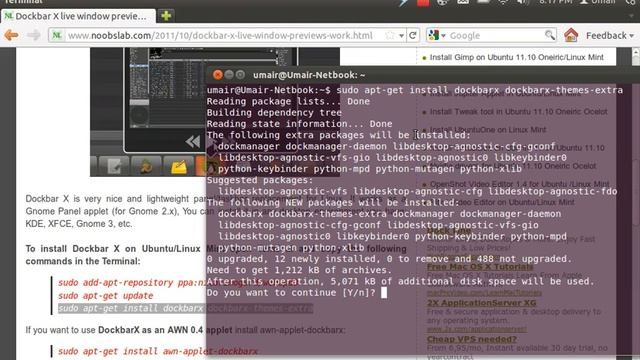Viewport: 640px width, 360px height.
Task: Open the address bar history dropdown arrow
Action: [x=402, y=36]
